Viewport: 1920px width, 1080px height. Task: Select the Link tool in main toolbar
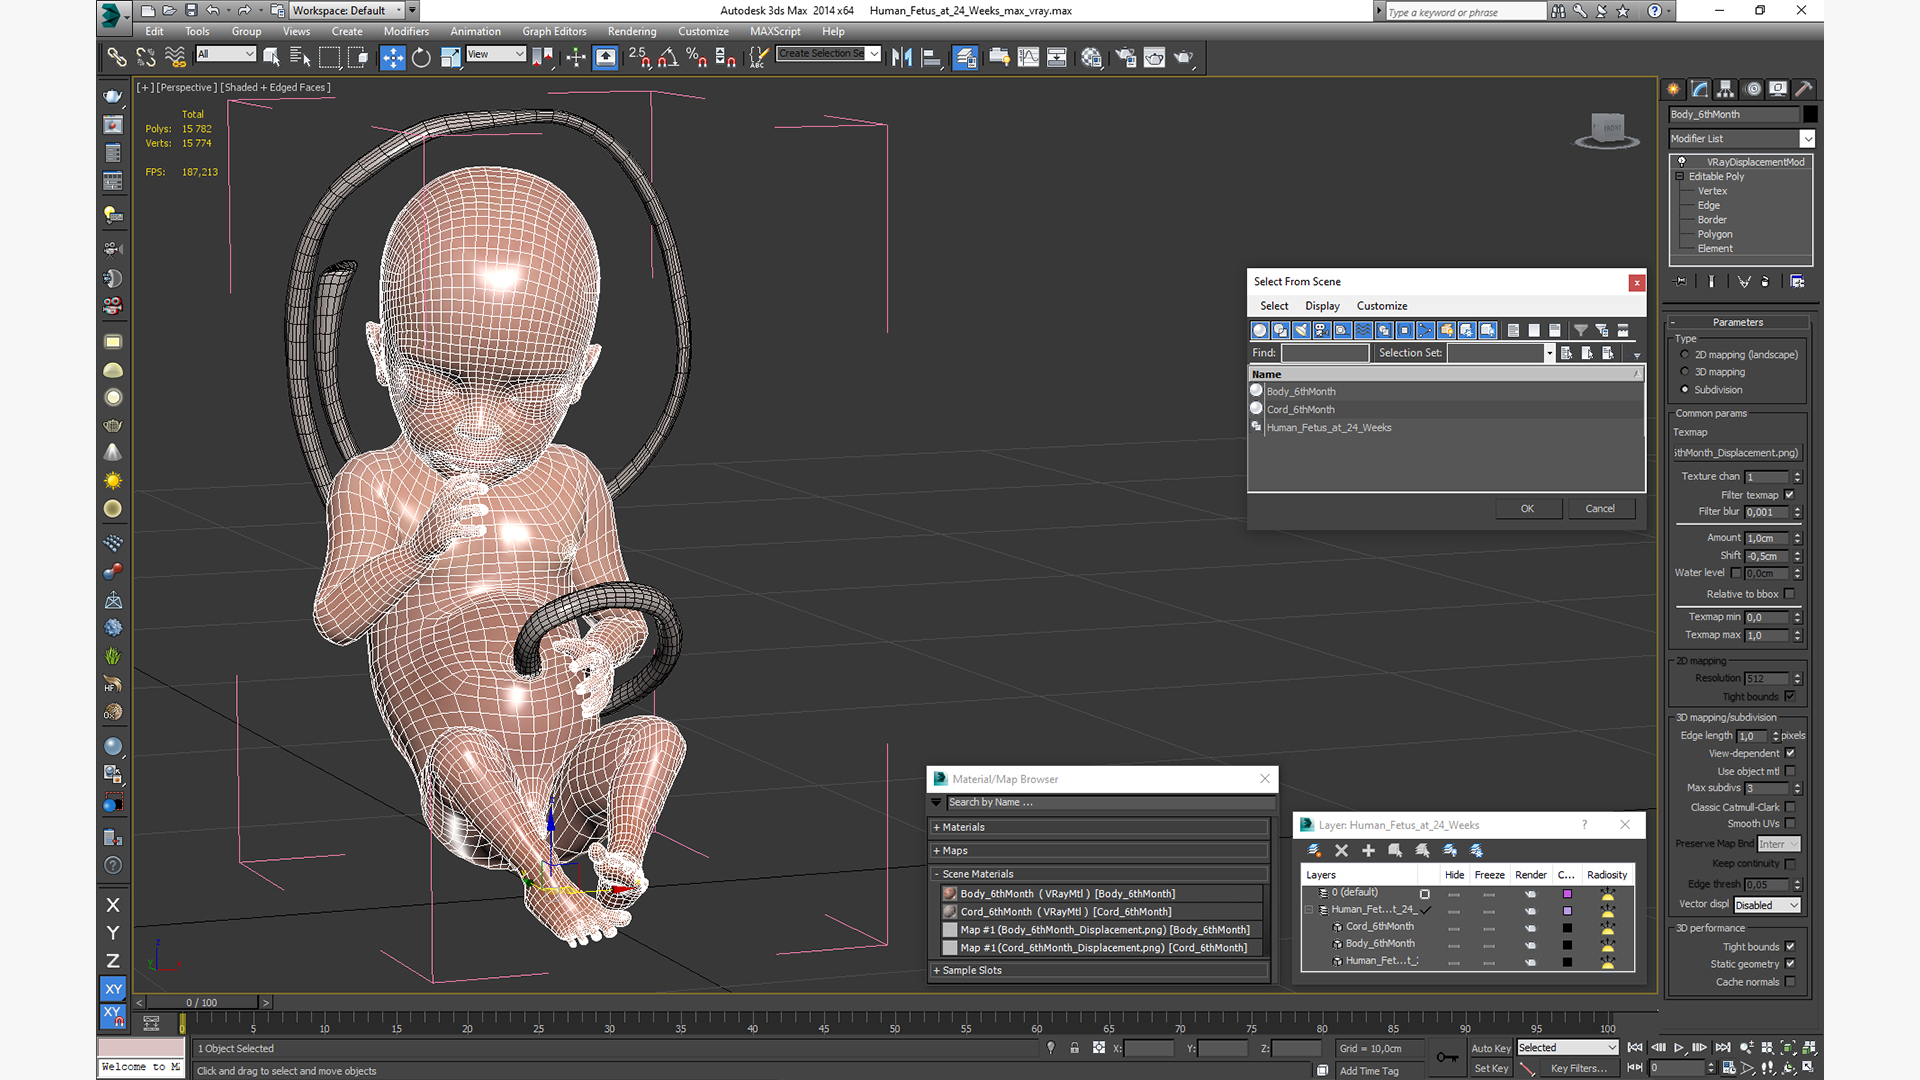coord(116,58)
